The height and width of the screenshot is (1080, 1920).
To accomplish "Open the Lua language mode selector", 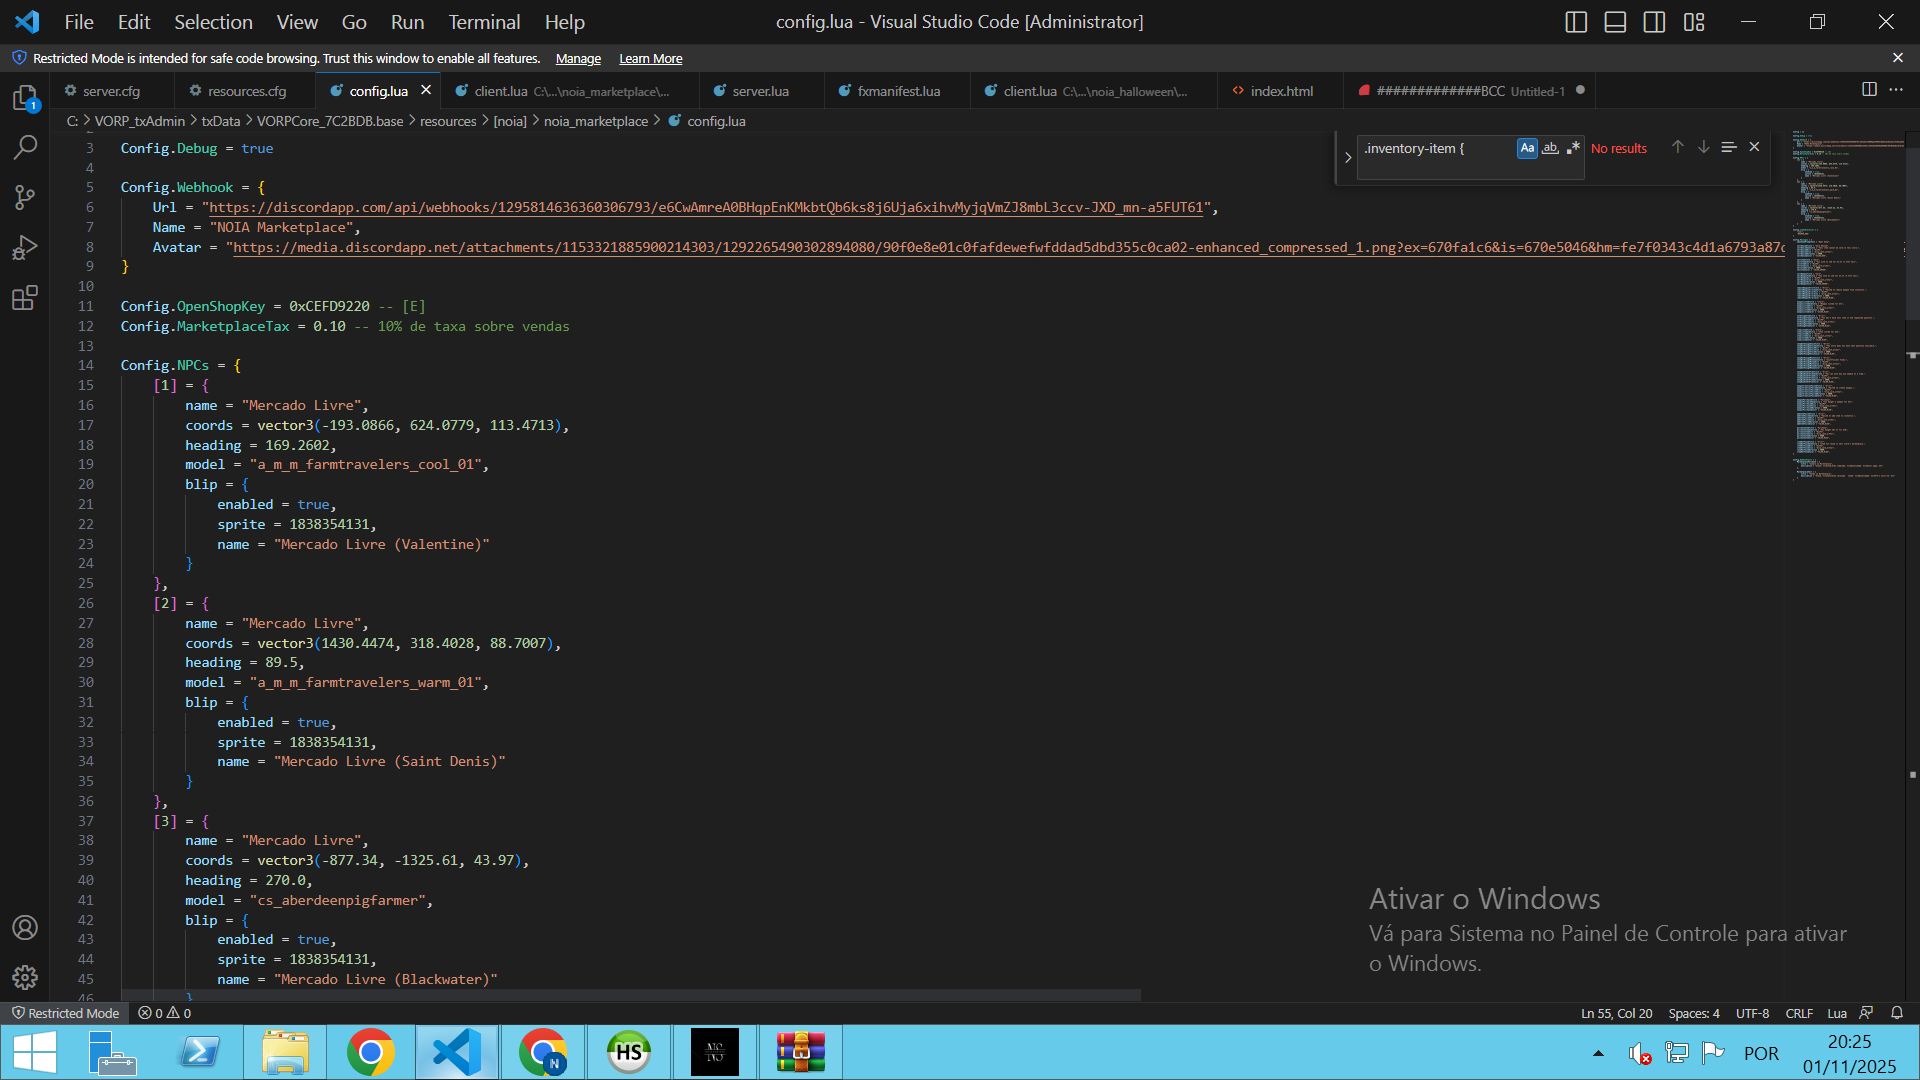I will (x=1837, y=1013).
